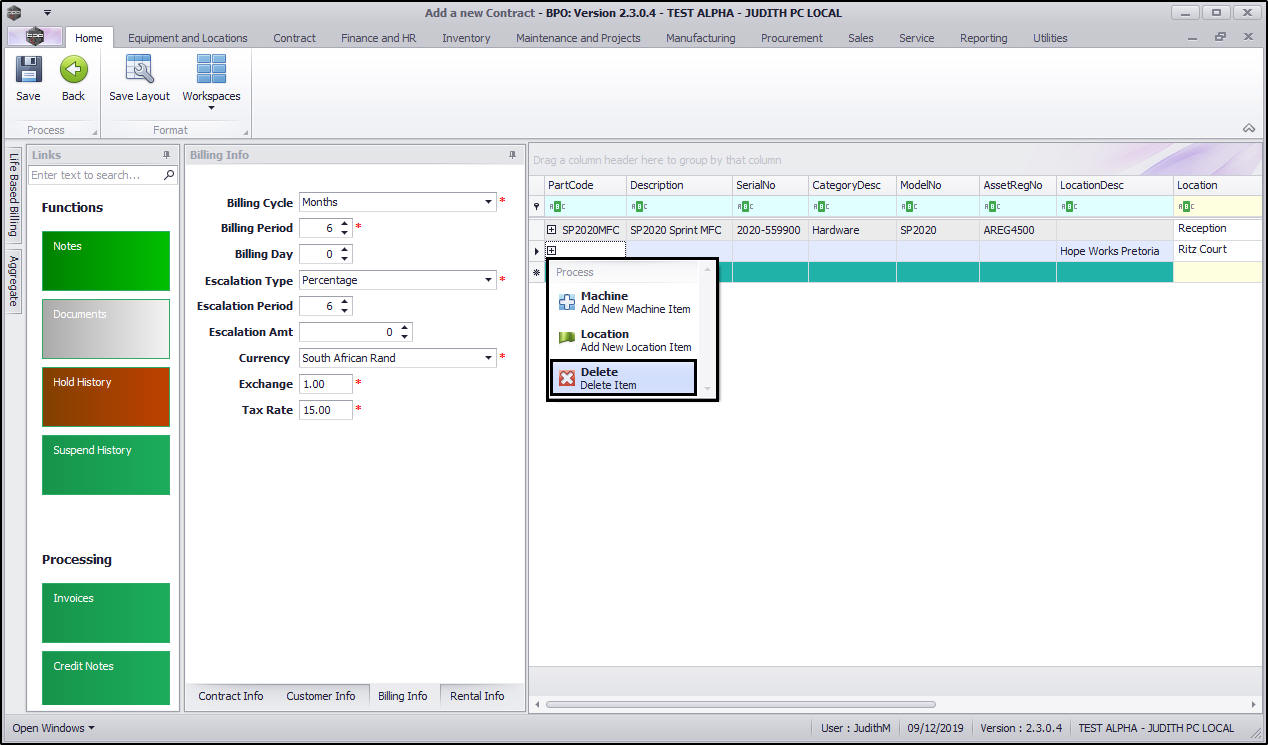1268x745 pixels.
Task: Click the AssetRegNo column filter icon
Action: [x=993, y=207]
